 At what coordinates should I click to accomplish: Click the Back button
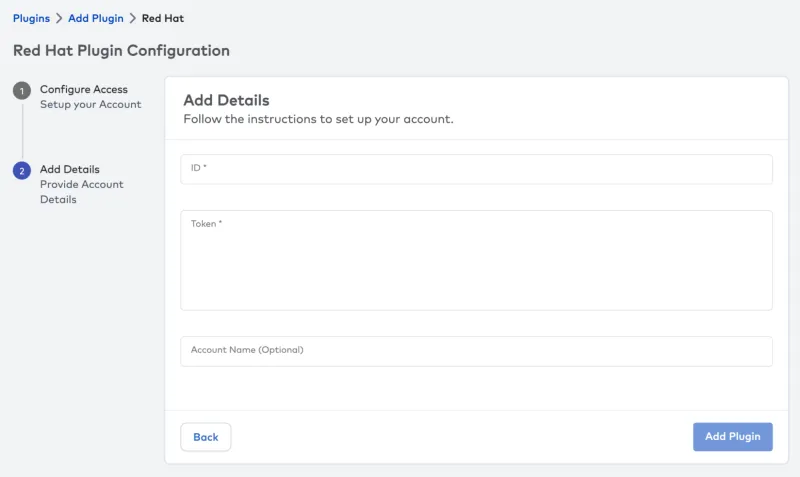[206, 437]
